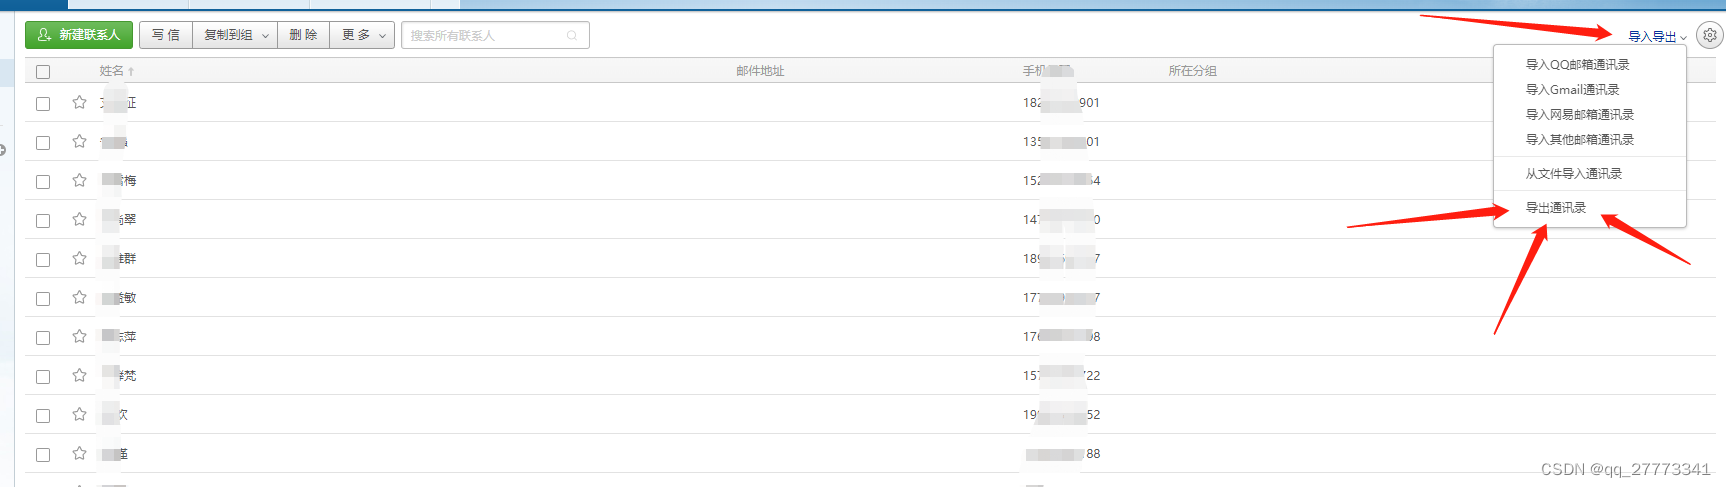
Task: Select checkbox for the fifth contact row
Action: point(43,260)
